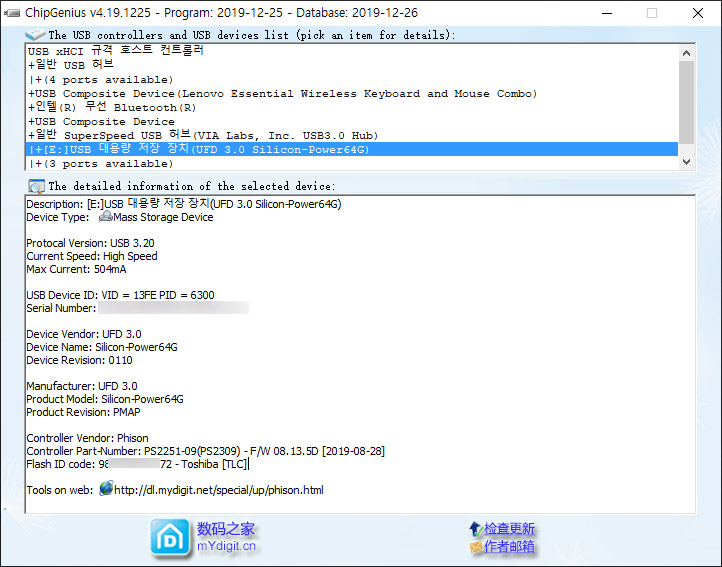Click the Serial Number line
This screenshot has width=722, height=567.
[x=137, y=308]
